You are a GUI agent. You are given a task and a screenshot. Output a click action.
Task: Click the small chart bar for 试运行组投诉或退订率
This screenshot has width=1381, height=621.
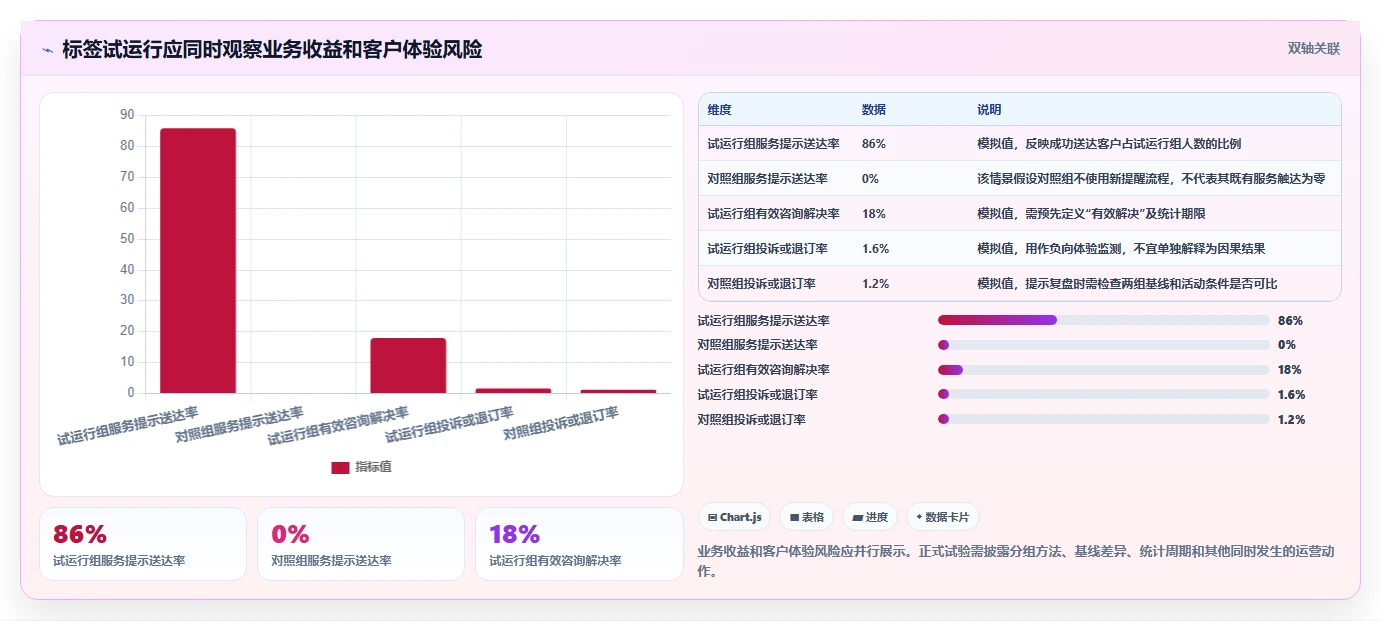pyautogui.click(x=513, y=390)
